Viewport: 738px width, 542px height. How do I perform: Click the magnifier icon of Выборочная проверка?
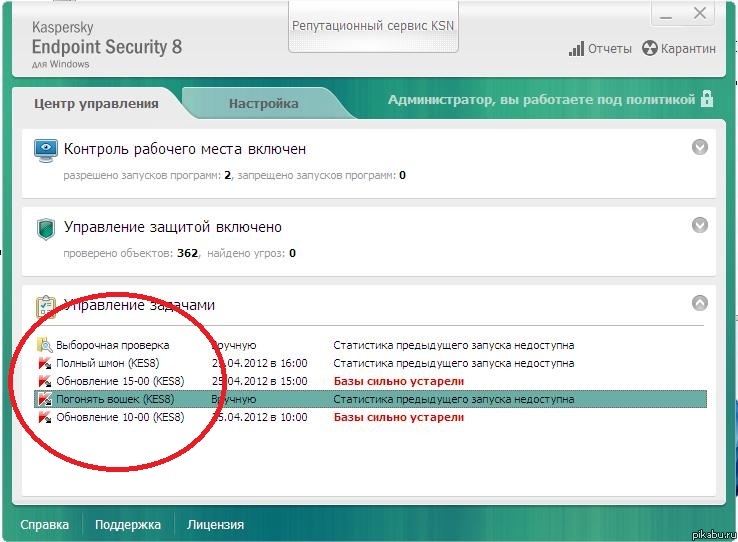tap(44, 345)
